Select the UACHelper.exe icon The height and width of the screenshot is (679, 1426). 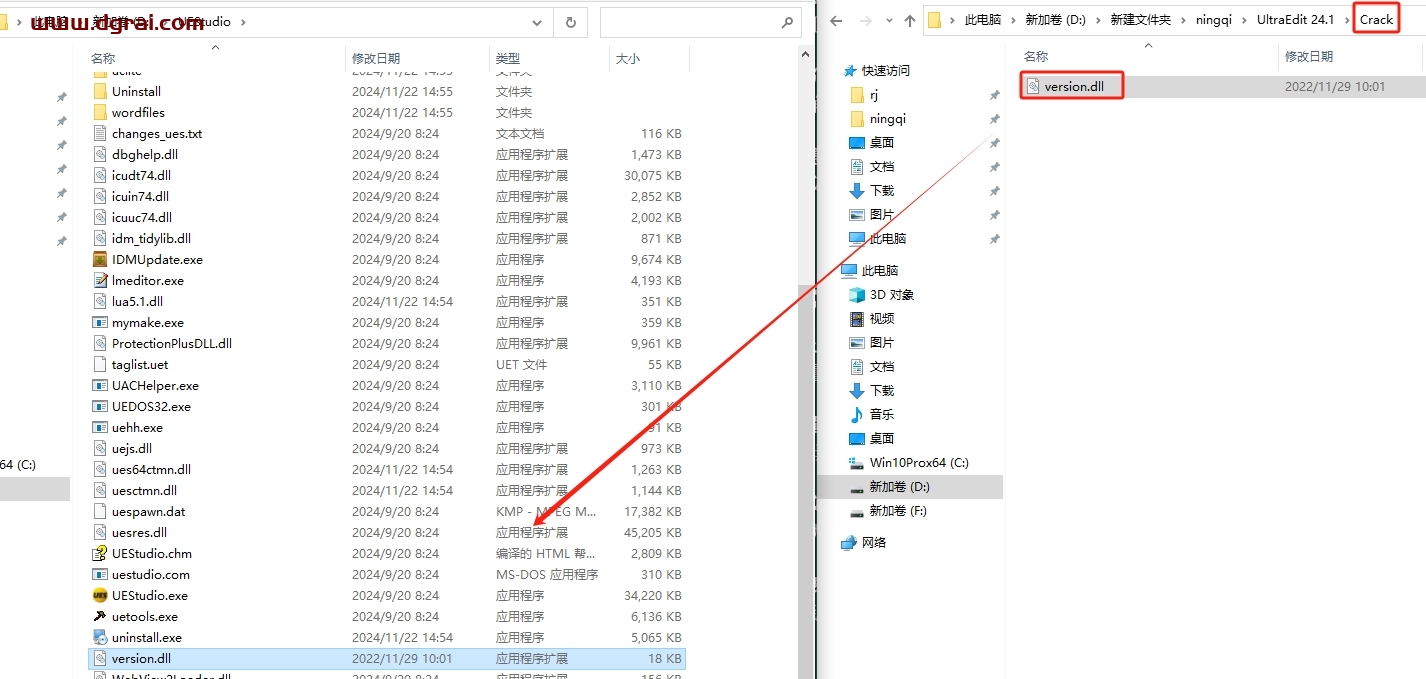pyautogui.click(x=99, y=385)
